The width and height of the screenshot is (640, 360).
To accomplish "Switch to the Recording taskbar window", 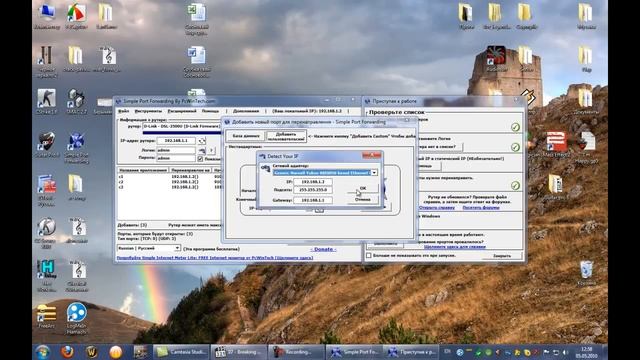I will [x=296, y=352].
